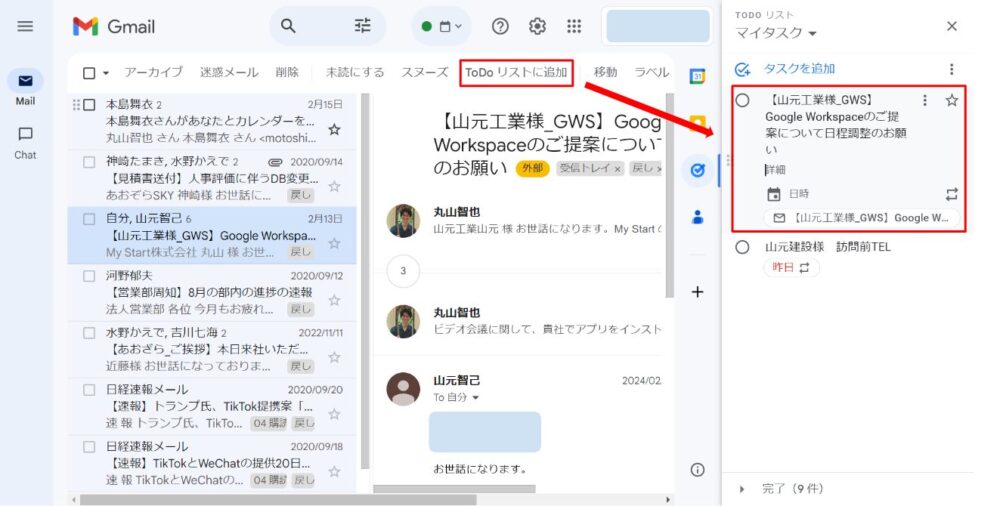Screen dimensions: 1000x506
Task: Click the plus get add-ons icon
Action: point(698,292)
